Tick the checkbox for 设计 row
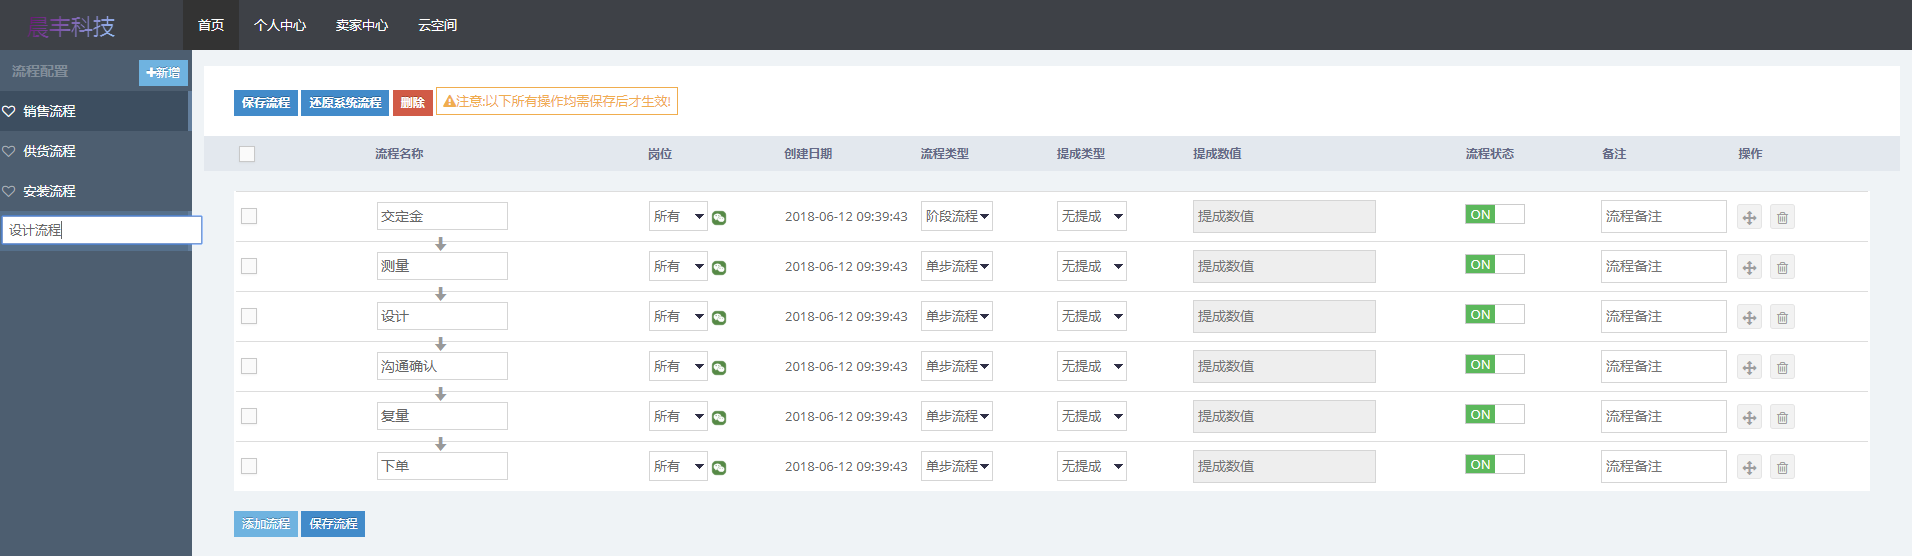Screen dimensions: 1912x556 point(249,316)
